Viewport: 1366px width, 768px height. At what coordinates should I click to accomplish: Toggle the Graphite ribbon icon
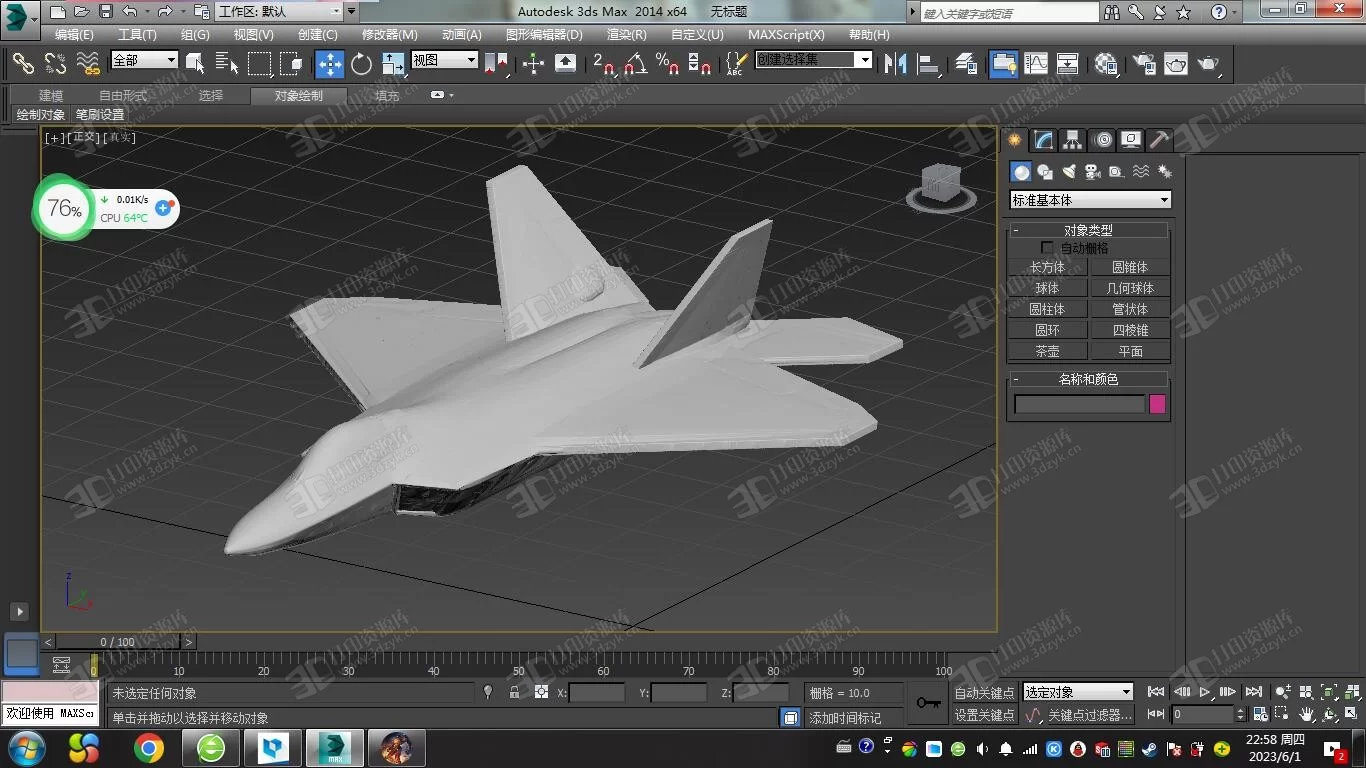click(x=1003, y=64)
